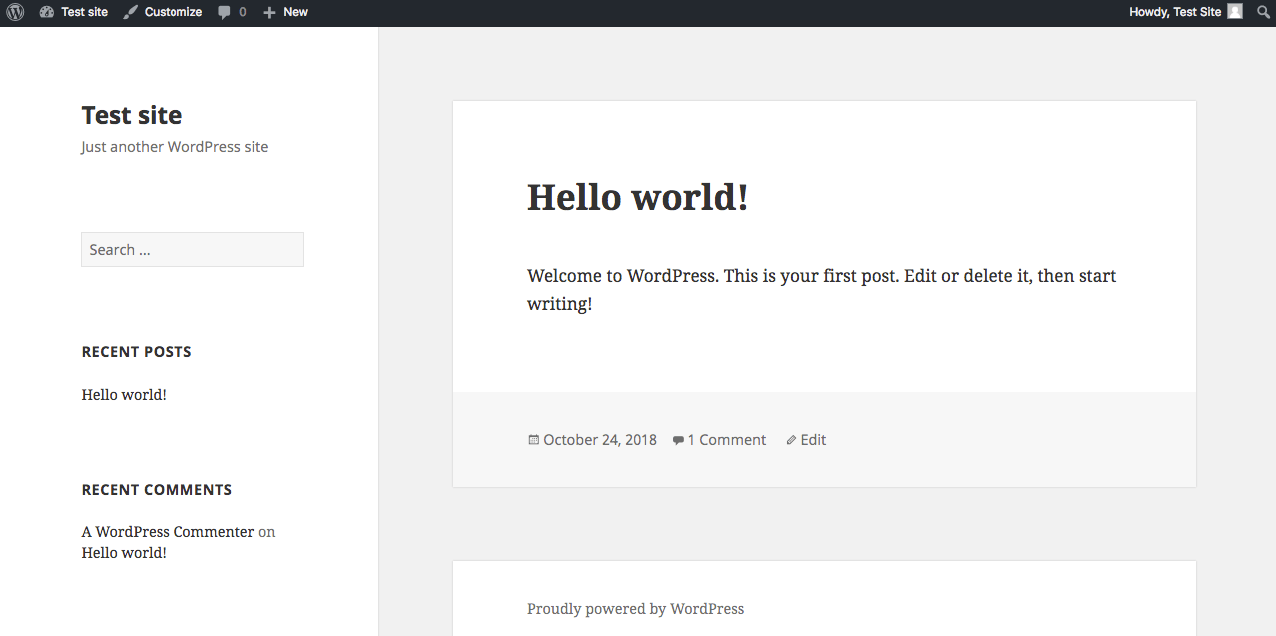Click the RECENT POSTS widget heading
The height and width of the screenshot is (636, 1276).
137,352
